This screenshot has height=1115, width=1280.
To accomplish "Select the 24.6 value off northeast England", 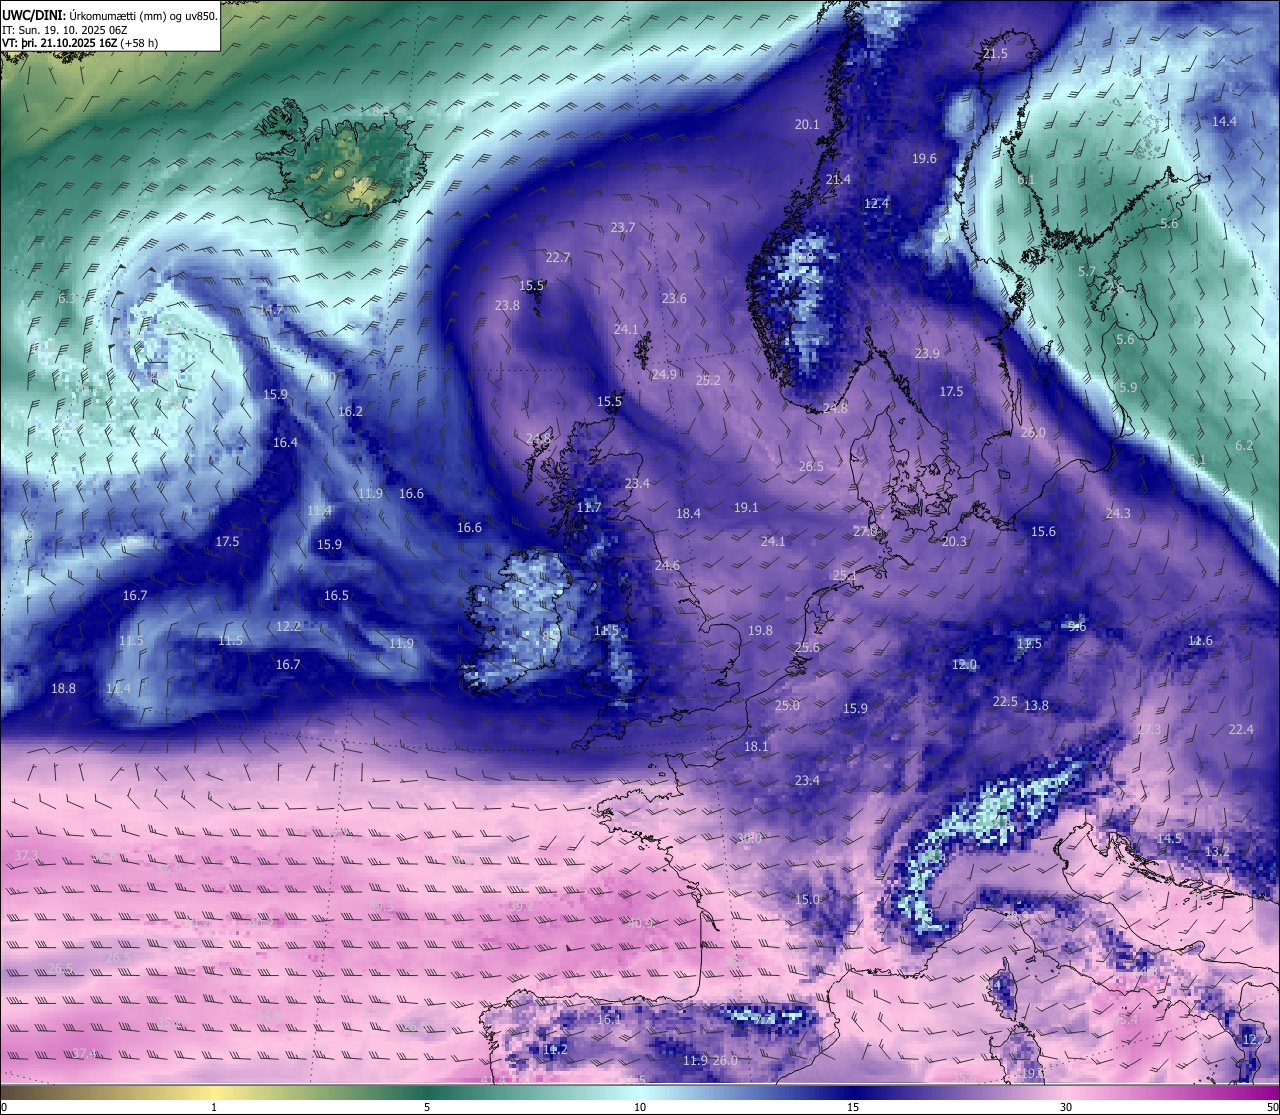I will [667, 566].
